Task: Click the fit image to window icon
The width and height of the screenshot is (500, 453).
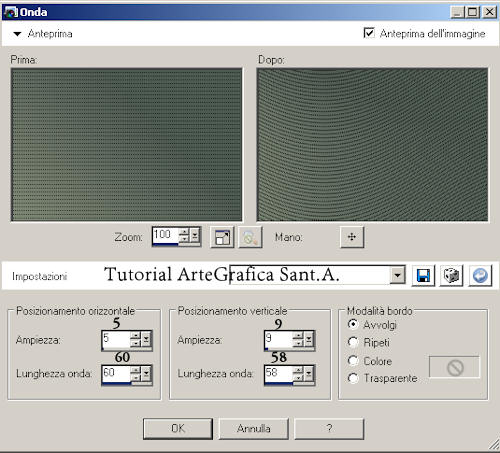Action: click(222, 237)
